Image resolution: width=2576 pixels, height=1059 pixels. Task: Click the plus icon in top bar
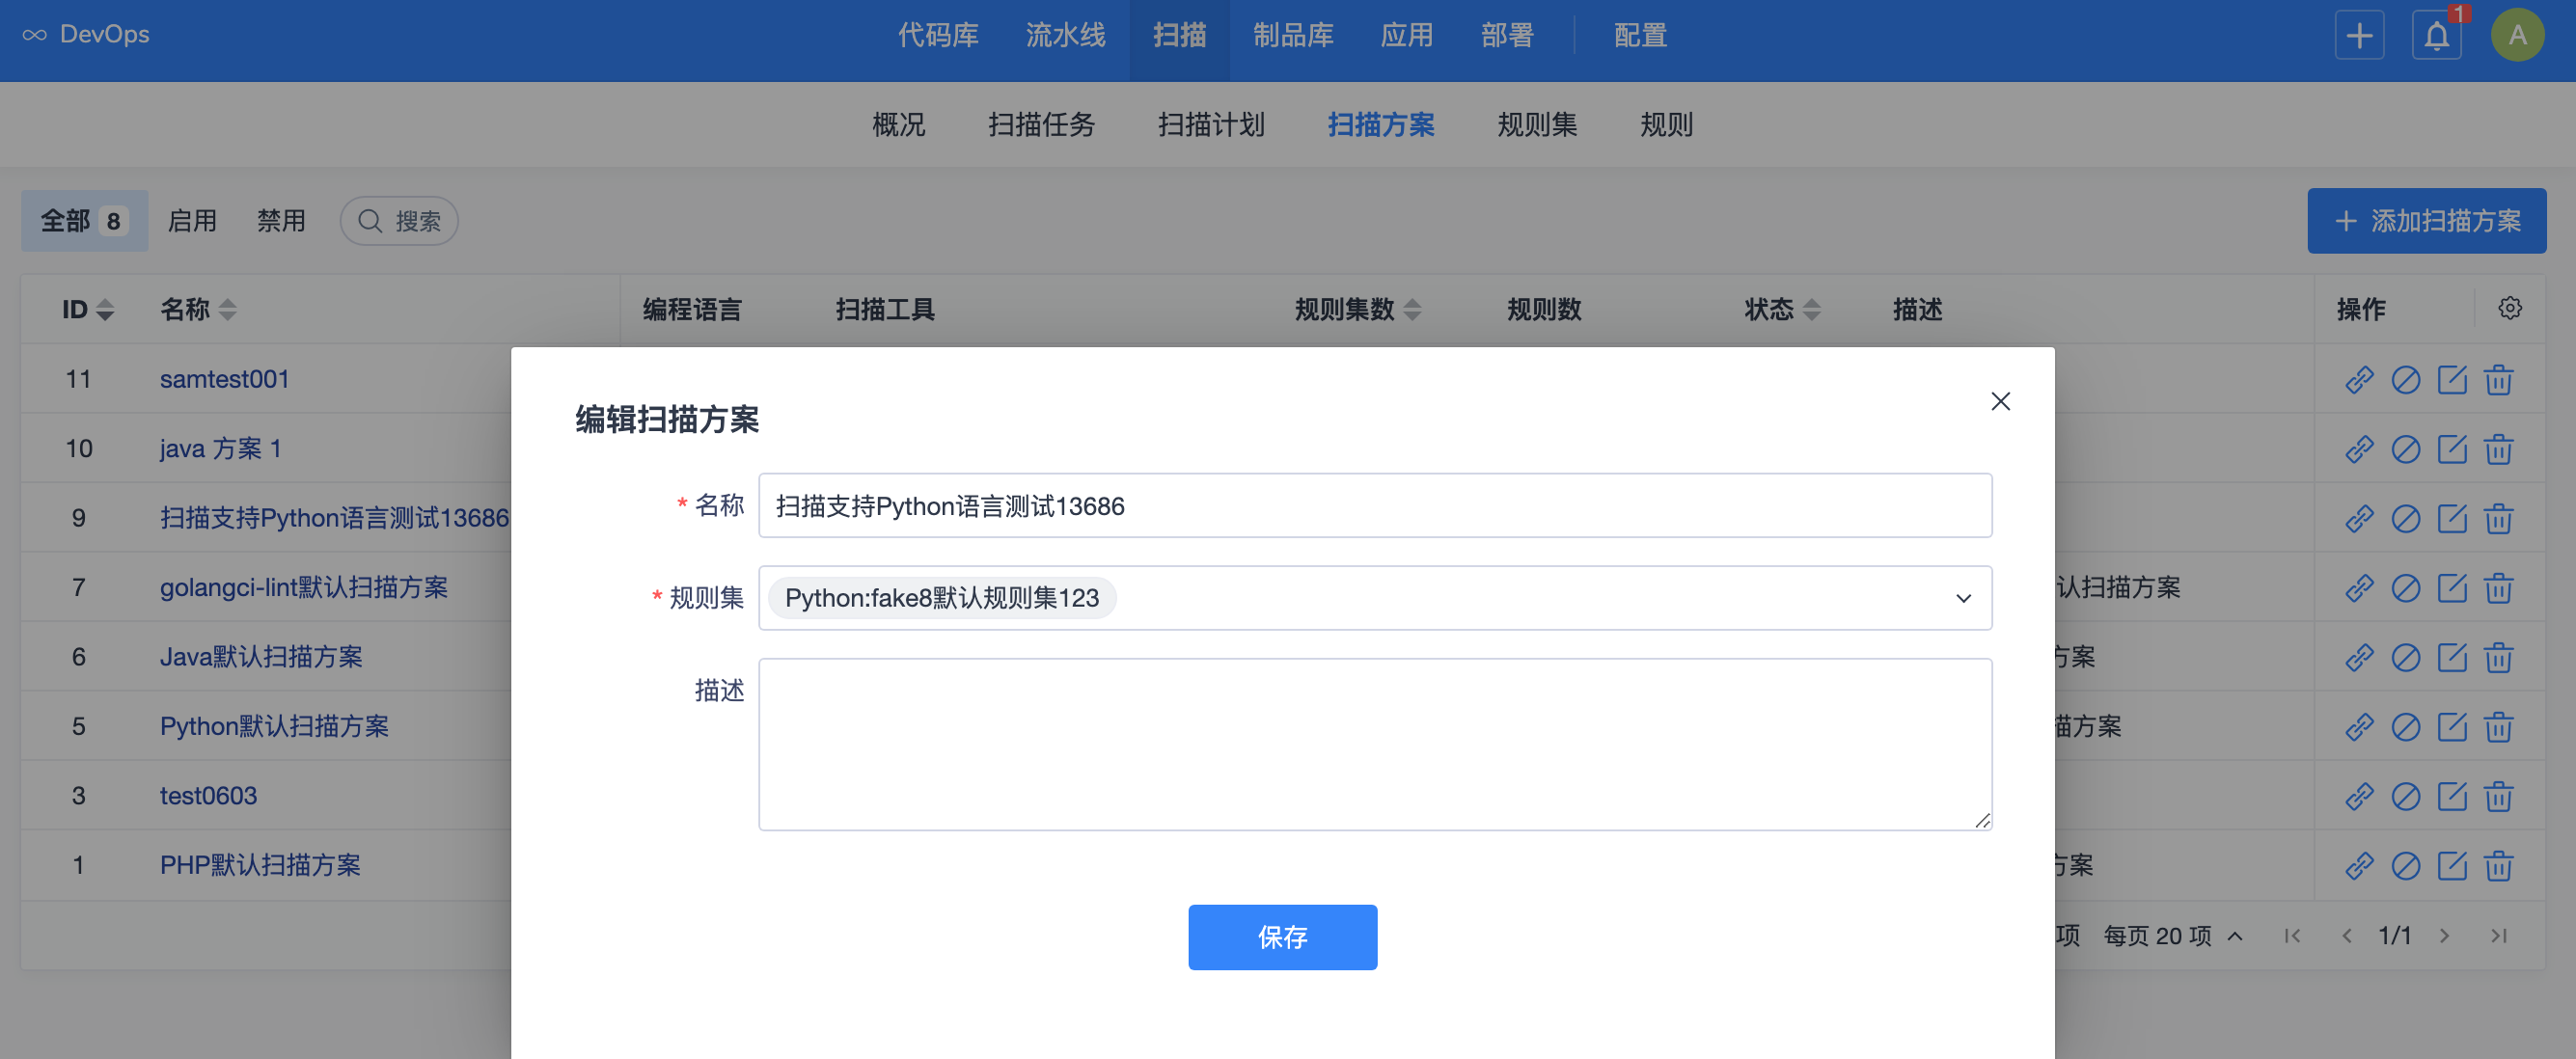tap(2359, 36)
